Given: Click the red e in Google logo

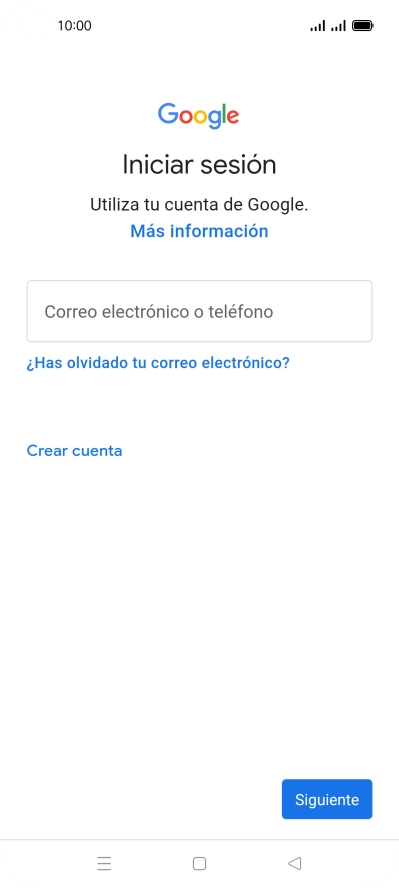Looking at the screenshot, I should pyautogui.click(x=234, y=117).
